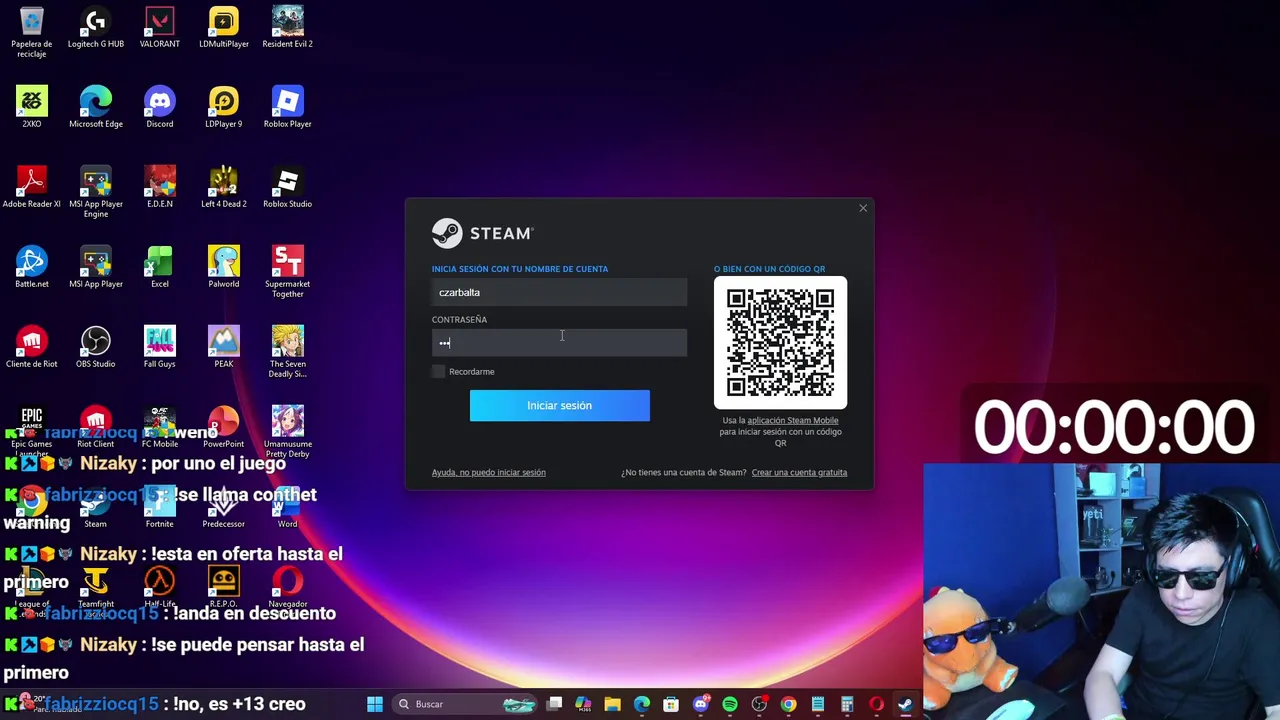Switch to Steam in the taskbar
This screenshot has width=1280, height=720.
905,704
